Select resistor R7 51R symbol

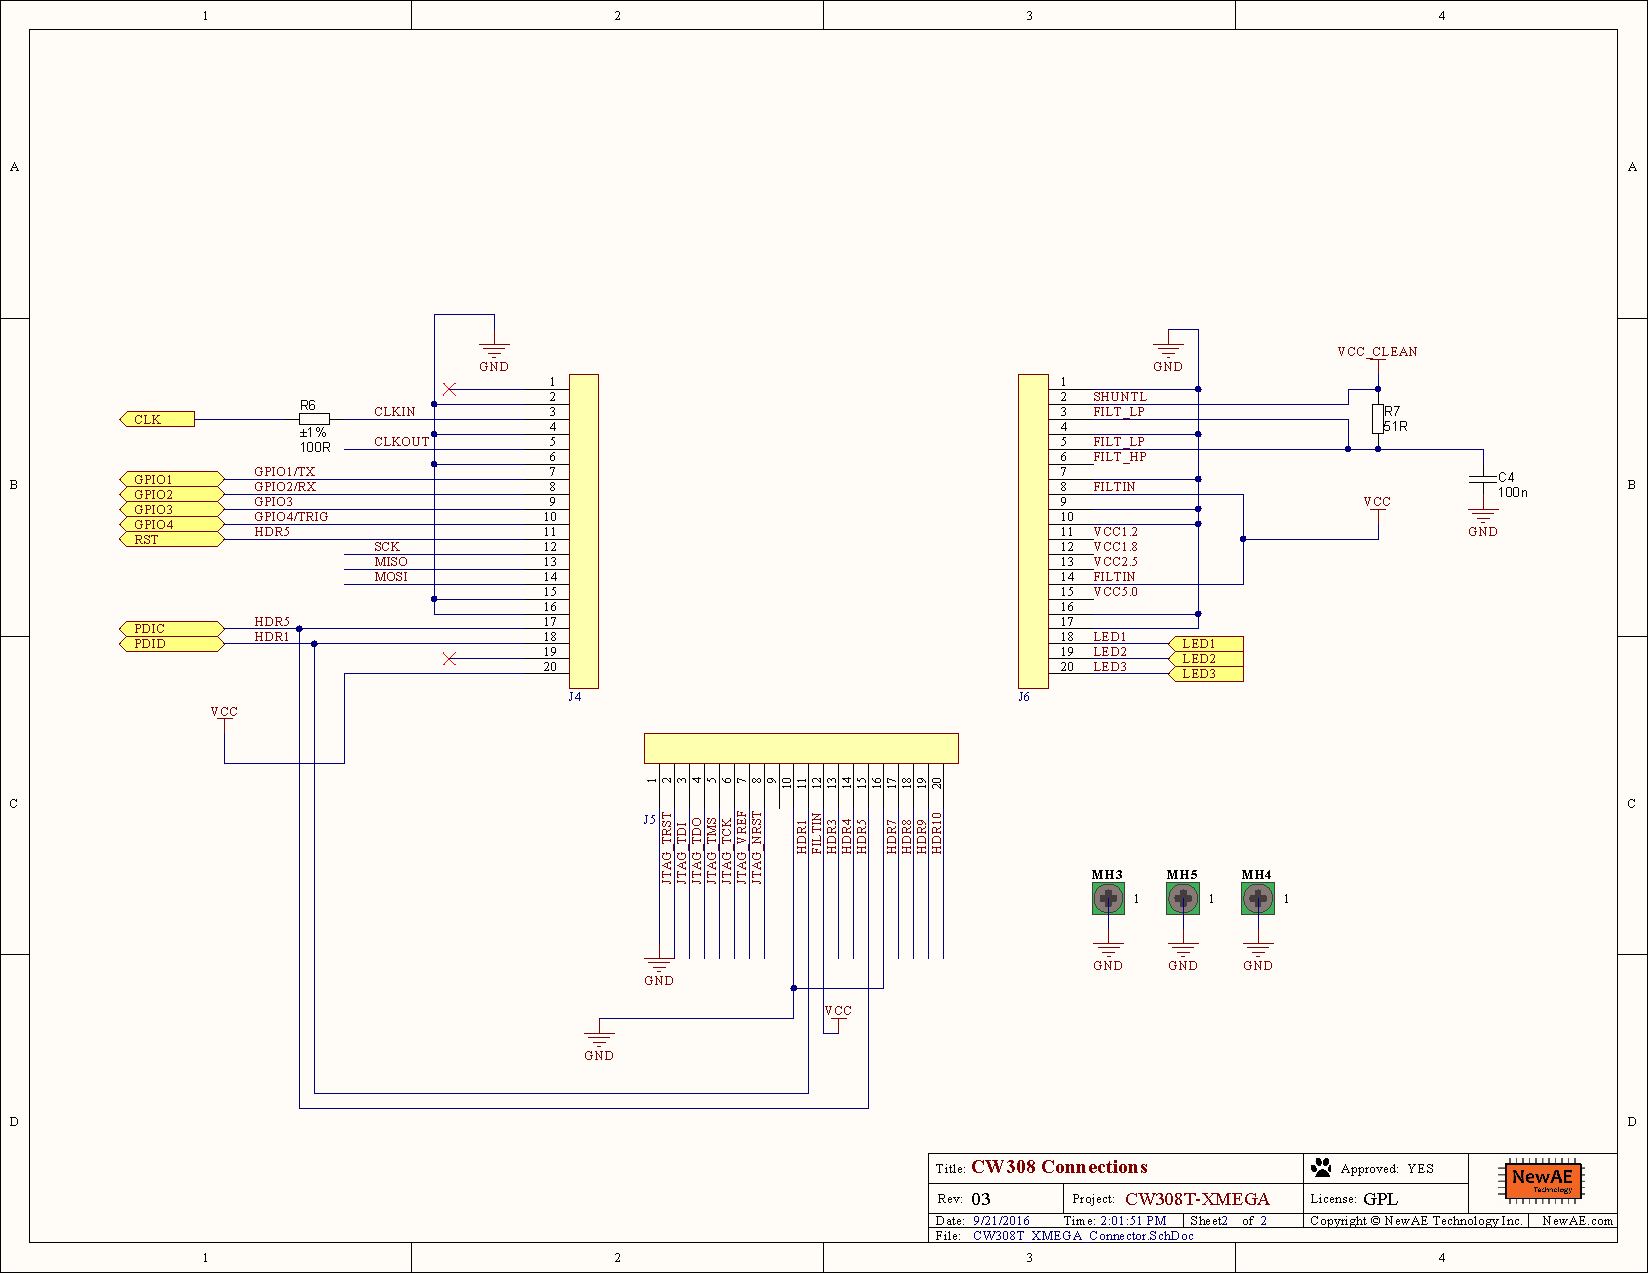pos(1378,419)
